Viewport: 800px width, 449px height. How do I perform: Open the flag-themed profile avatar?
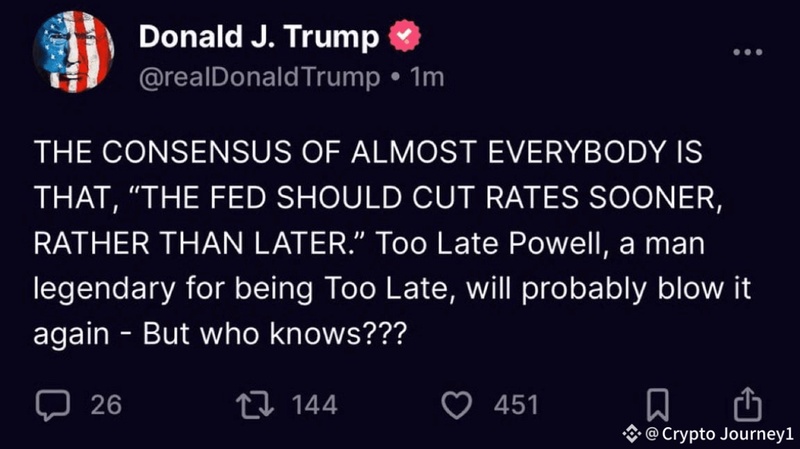tap(73, 54)
